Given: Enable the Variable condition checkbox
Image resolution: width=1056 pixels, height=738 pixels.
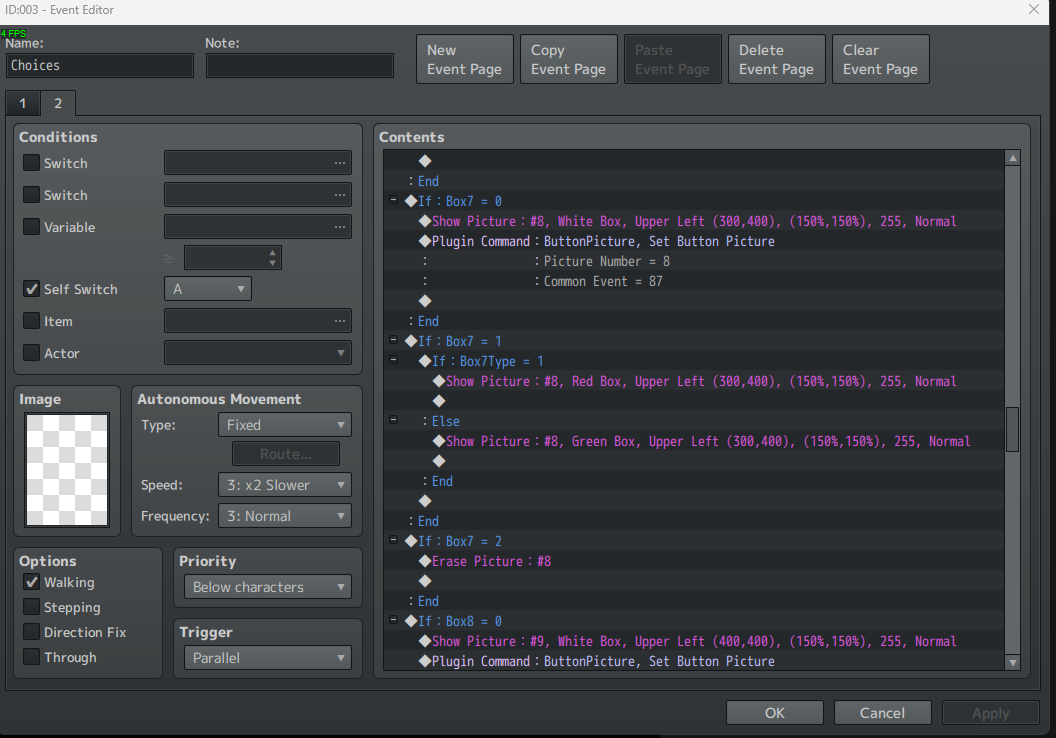Looking at the screenshot, I should click(x=31, y=227).
